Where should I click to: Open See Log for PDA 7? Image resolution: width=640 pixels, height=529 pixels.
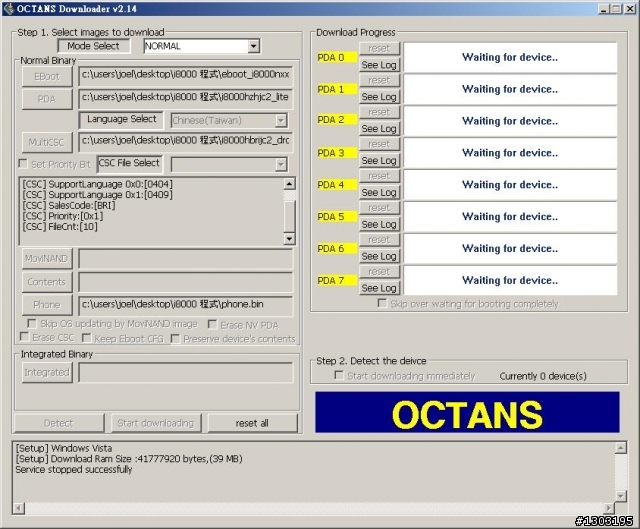tap(379, 288)
